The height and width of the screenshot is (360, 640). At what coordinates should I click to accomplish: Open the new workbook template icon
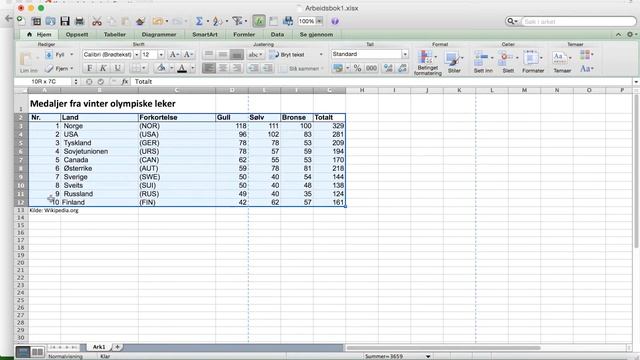[36, 21]
